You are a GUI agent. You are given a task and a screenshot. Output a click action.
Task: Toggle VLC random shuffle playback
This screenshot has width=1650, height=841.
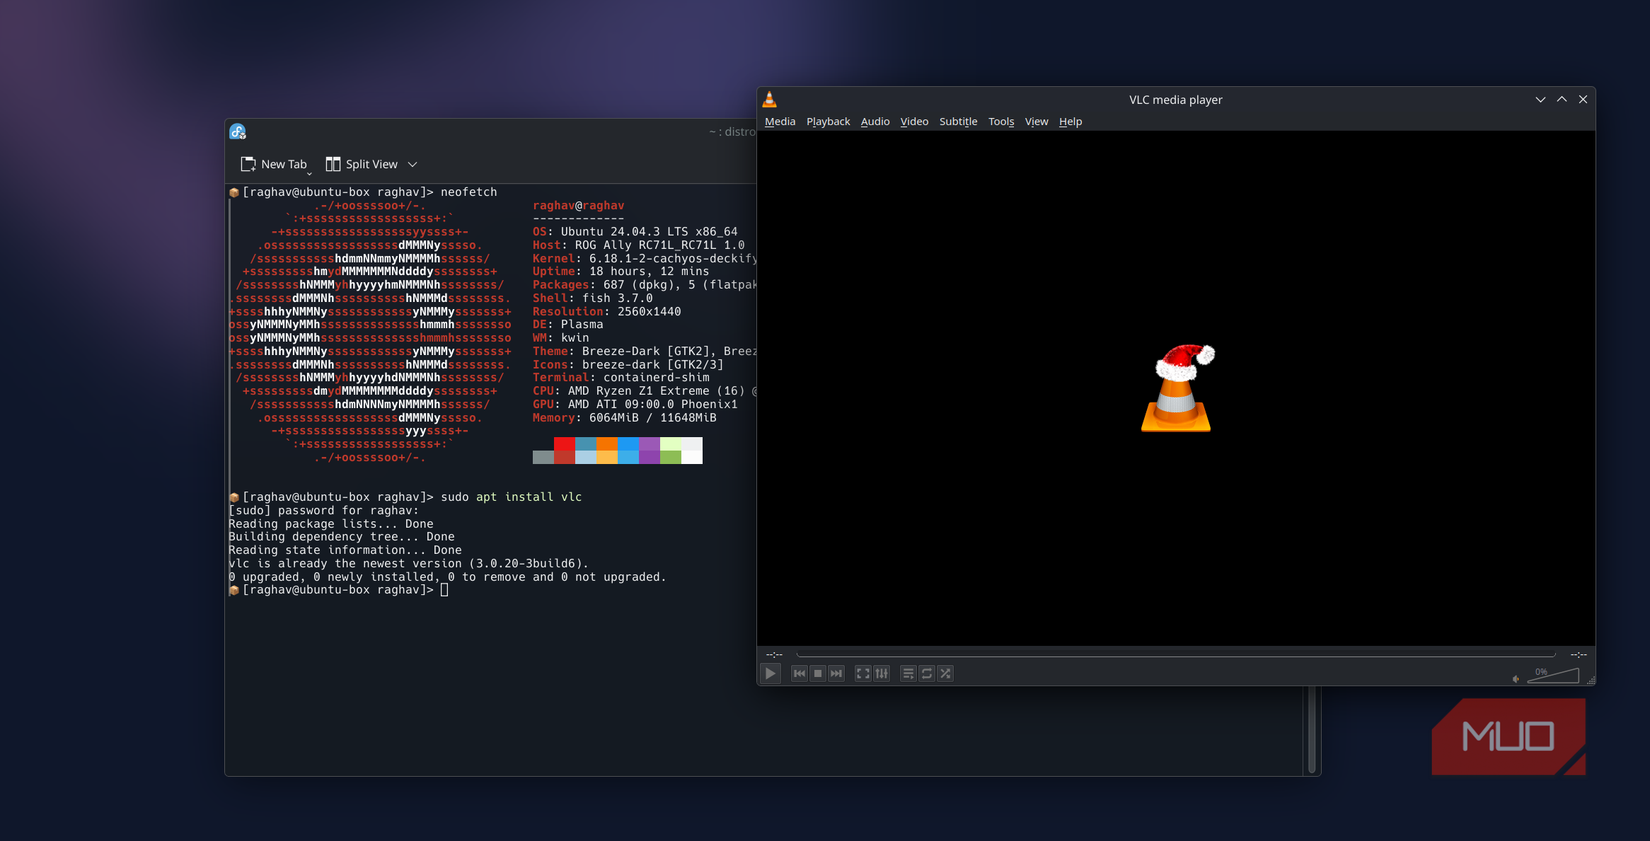click(945, 673)
